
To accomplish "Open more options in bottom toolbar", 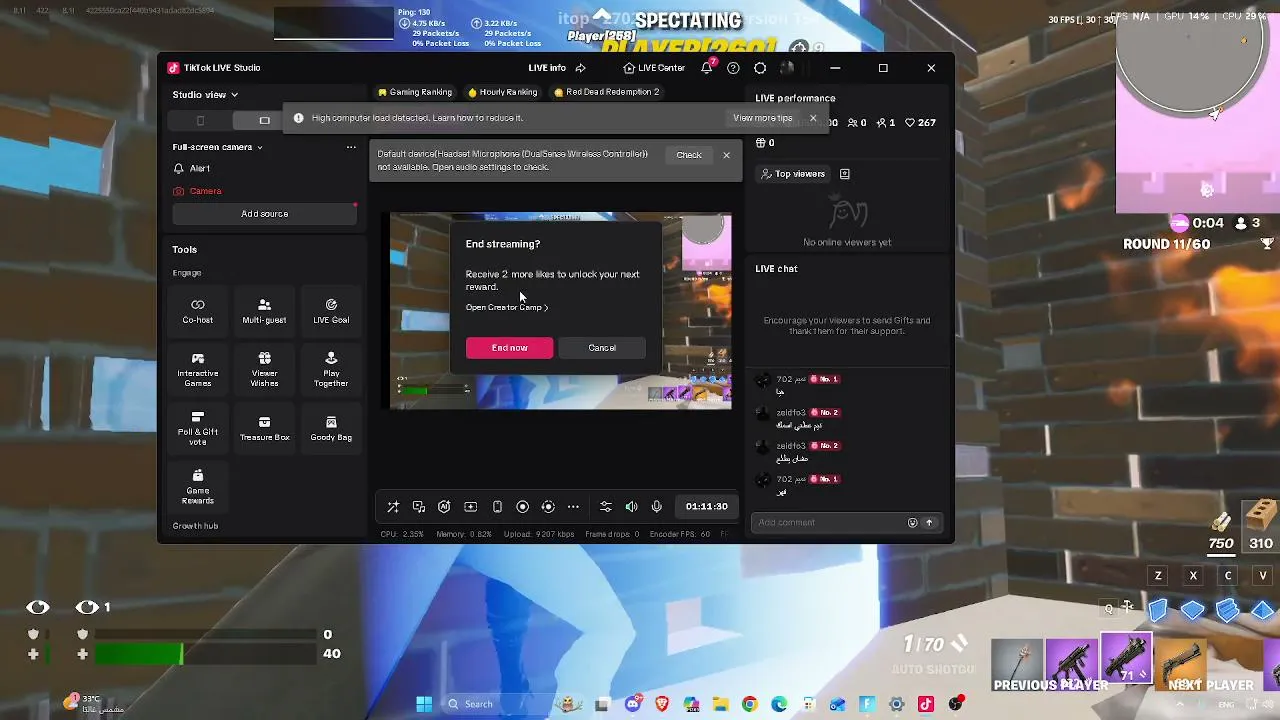I will pyautogui.click(x=573, y=507).
